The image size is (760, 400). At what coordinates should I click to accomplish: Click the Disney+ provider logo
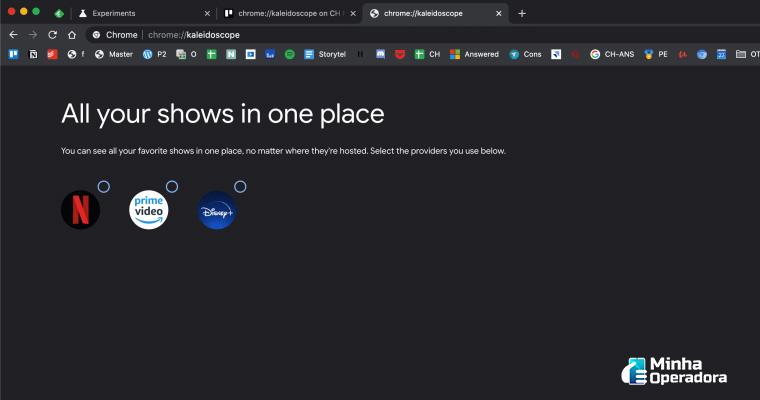click(x=217, y=210)
